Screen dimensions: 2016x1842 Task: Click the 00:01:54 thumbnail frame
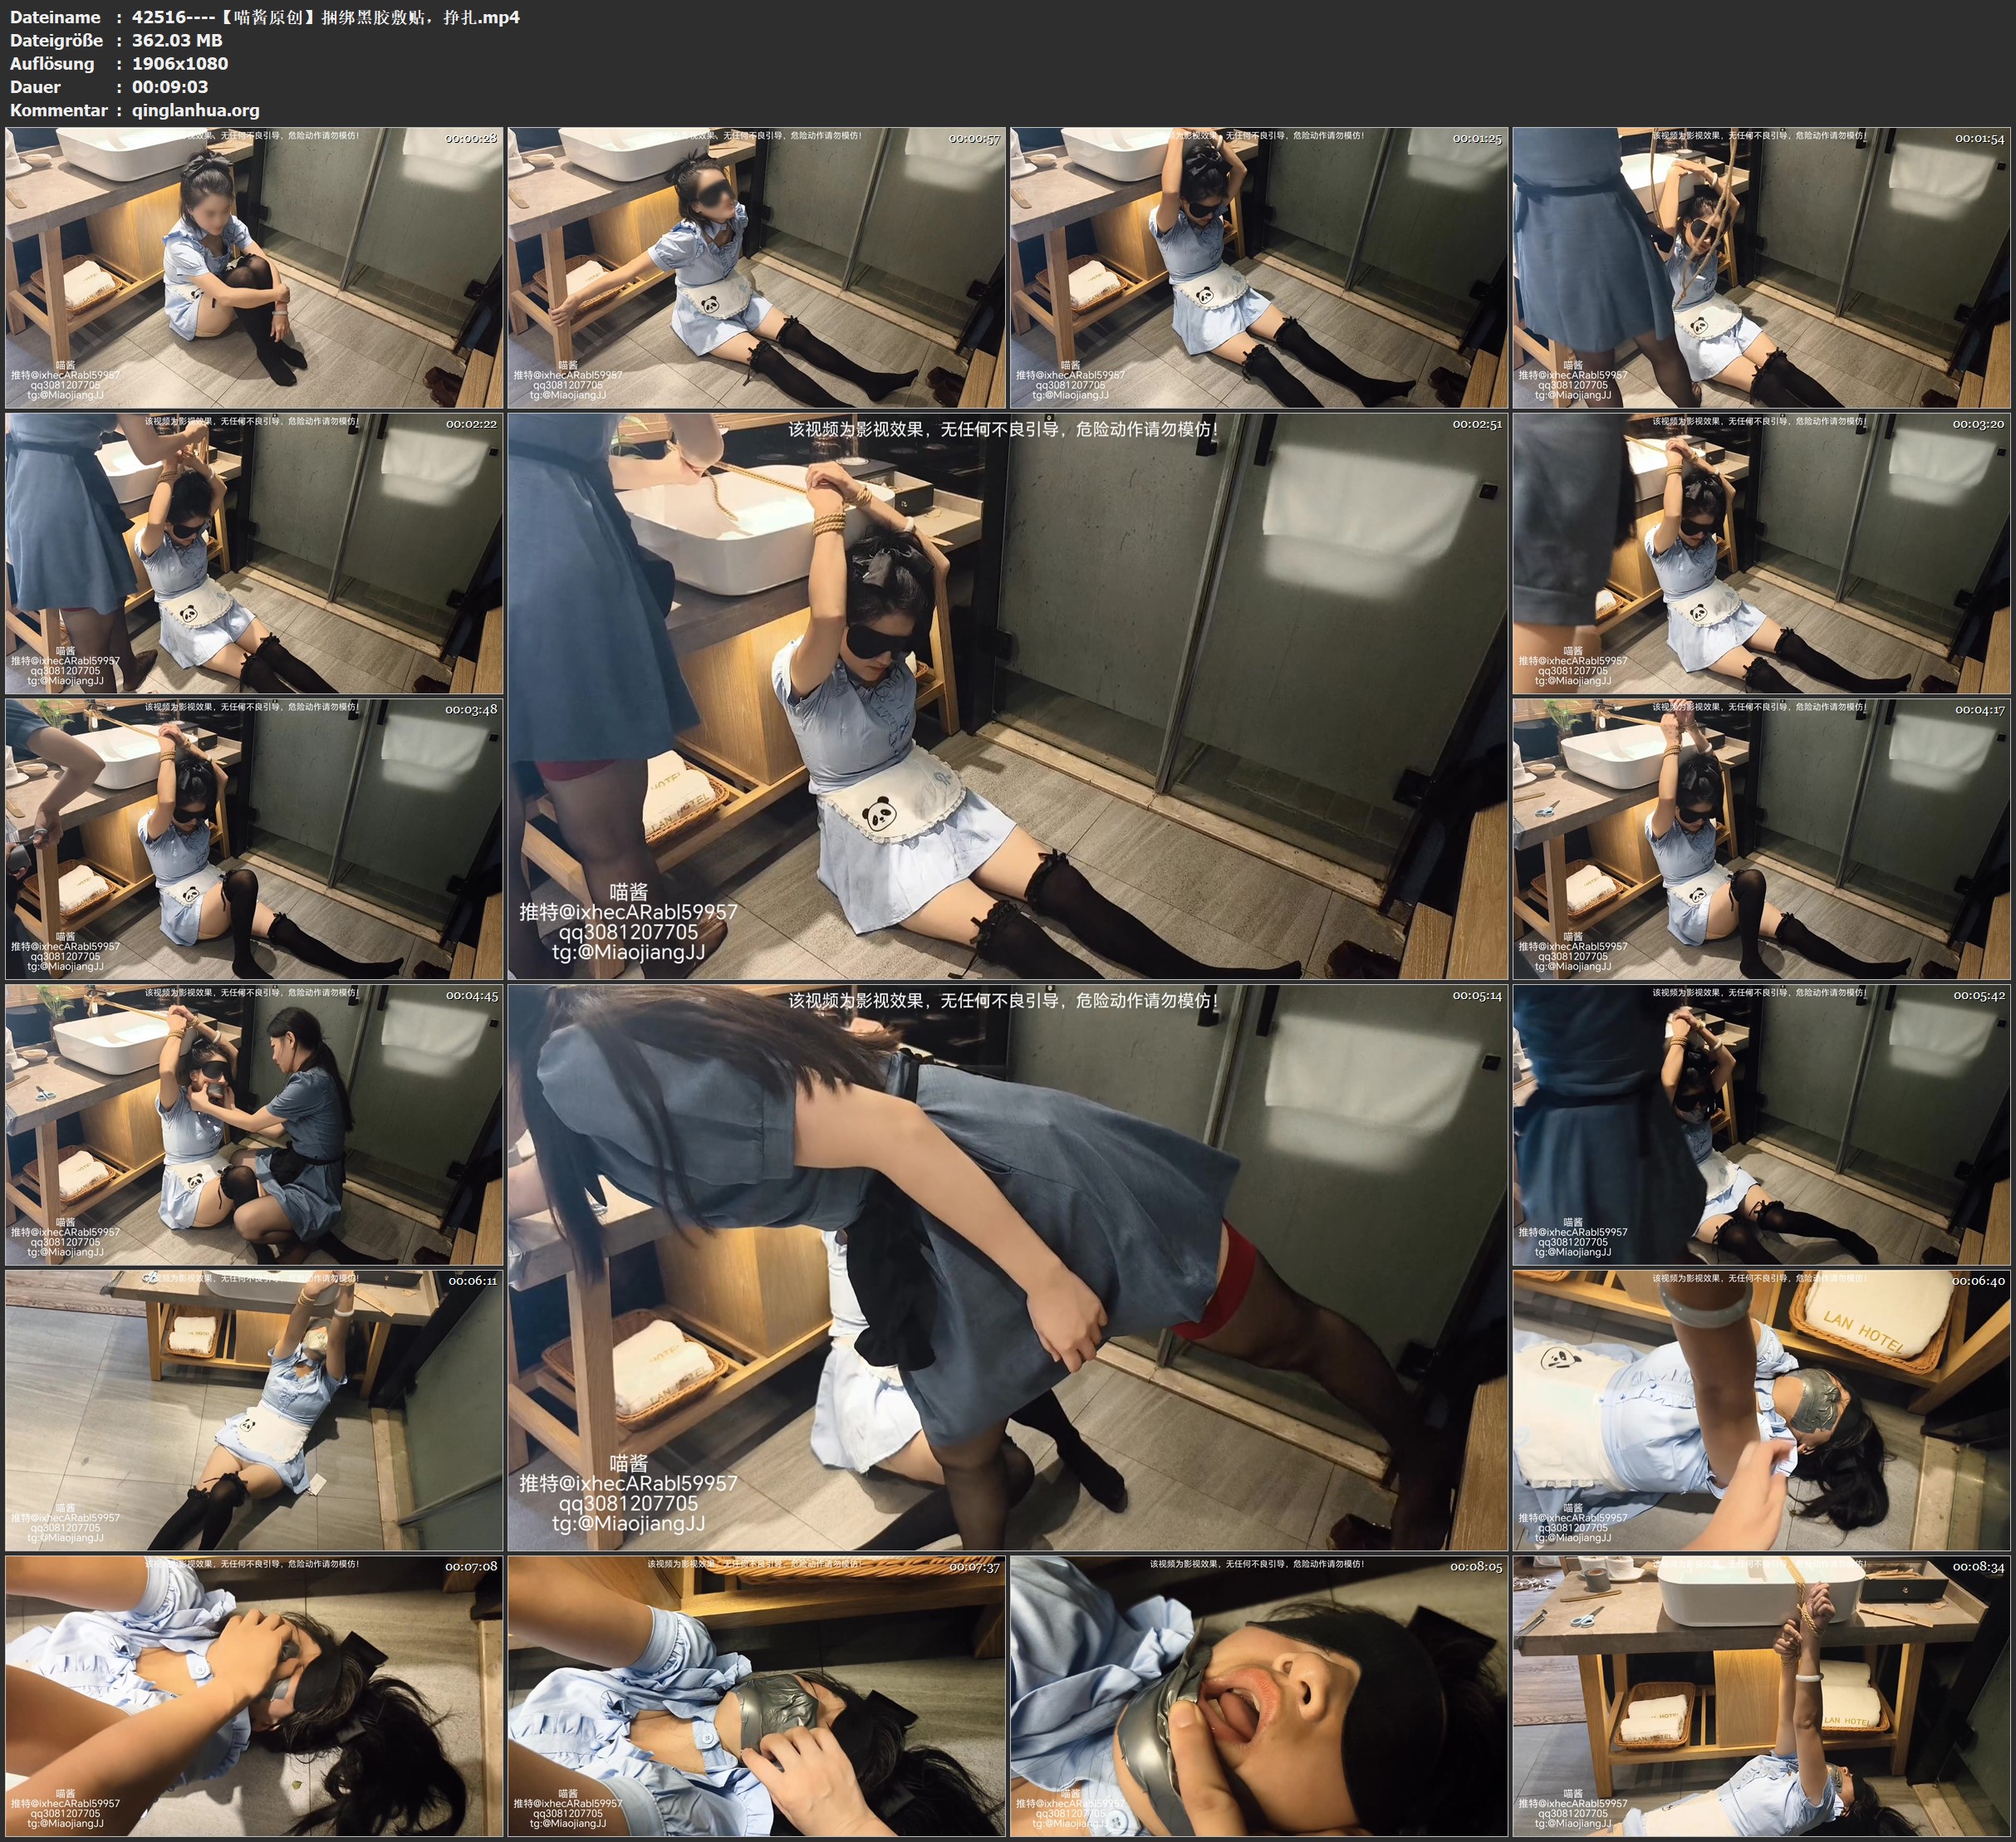(1762, 267)
